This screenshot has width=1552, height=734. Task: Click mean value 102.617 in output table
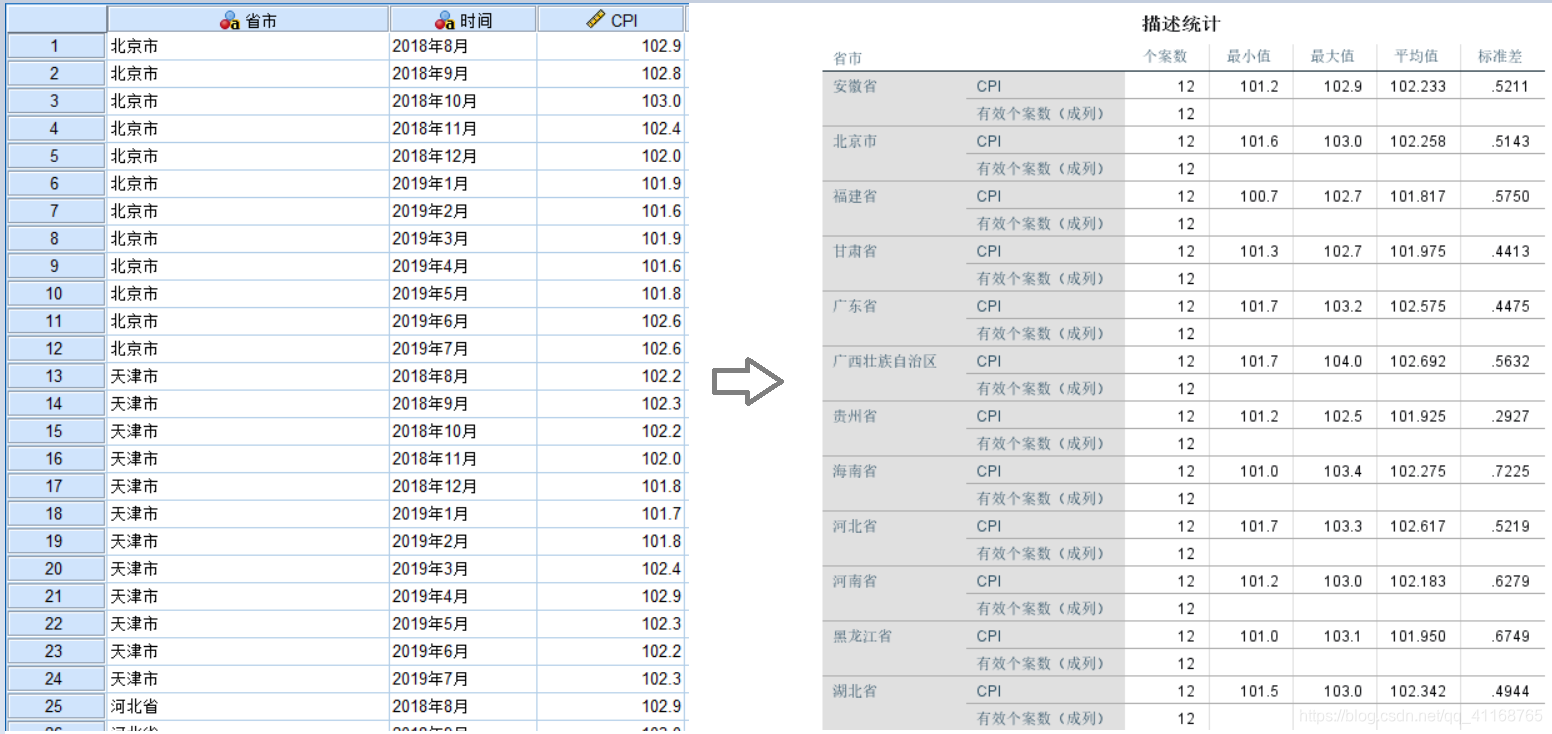tap(1418, 526)
